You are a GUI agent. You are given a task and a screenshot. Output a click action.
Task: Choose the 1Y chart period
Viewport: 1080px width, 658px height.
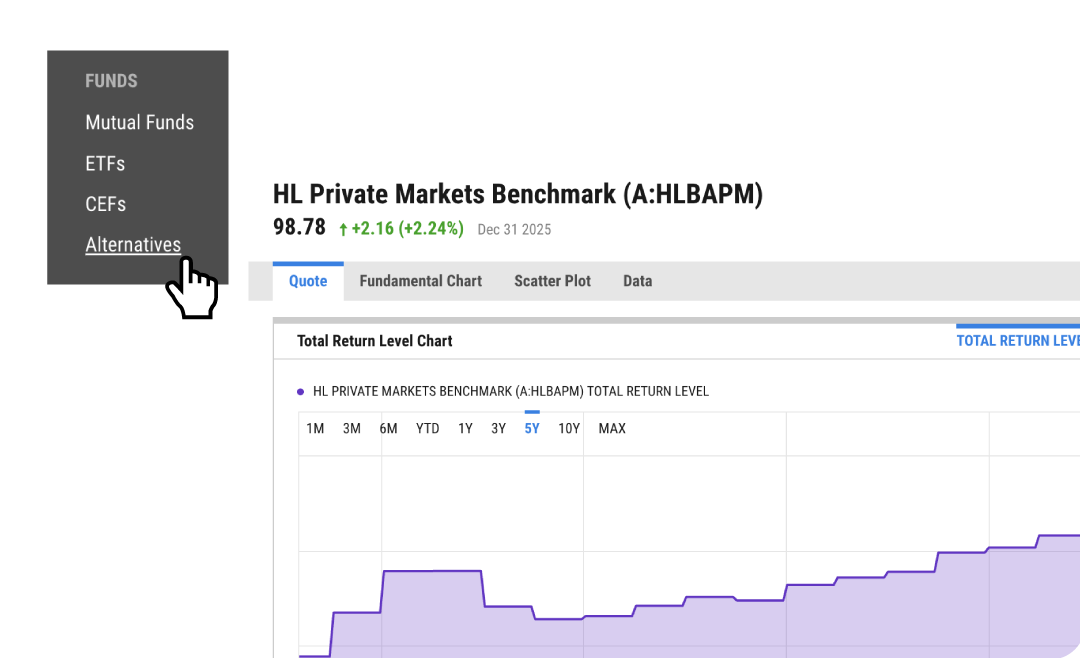click(465, 429)
